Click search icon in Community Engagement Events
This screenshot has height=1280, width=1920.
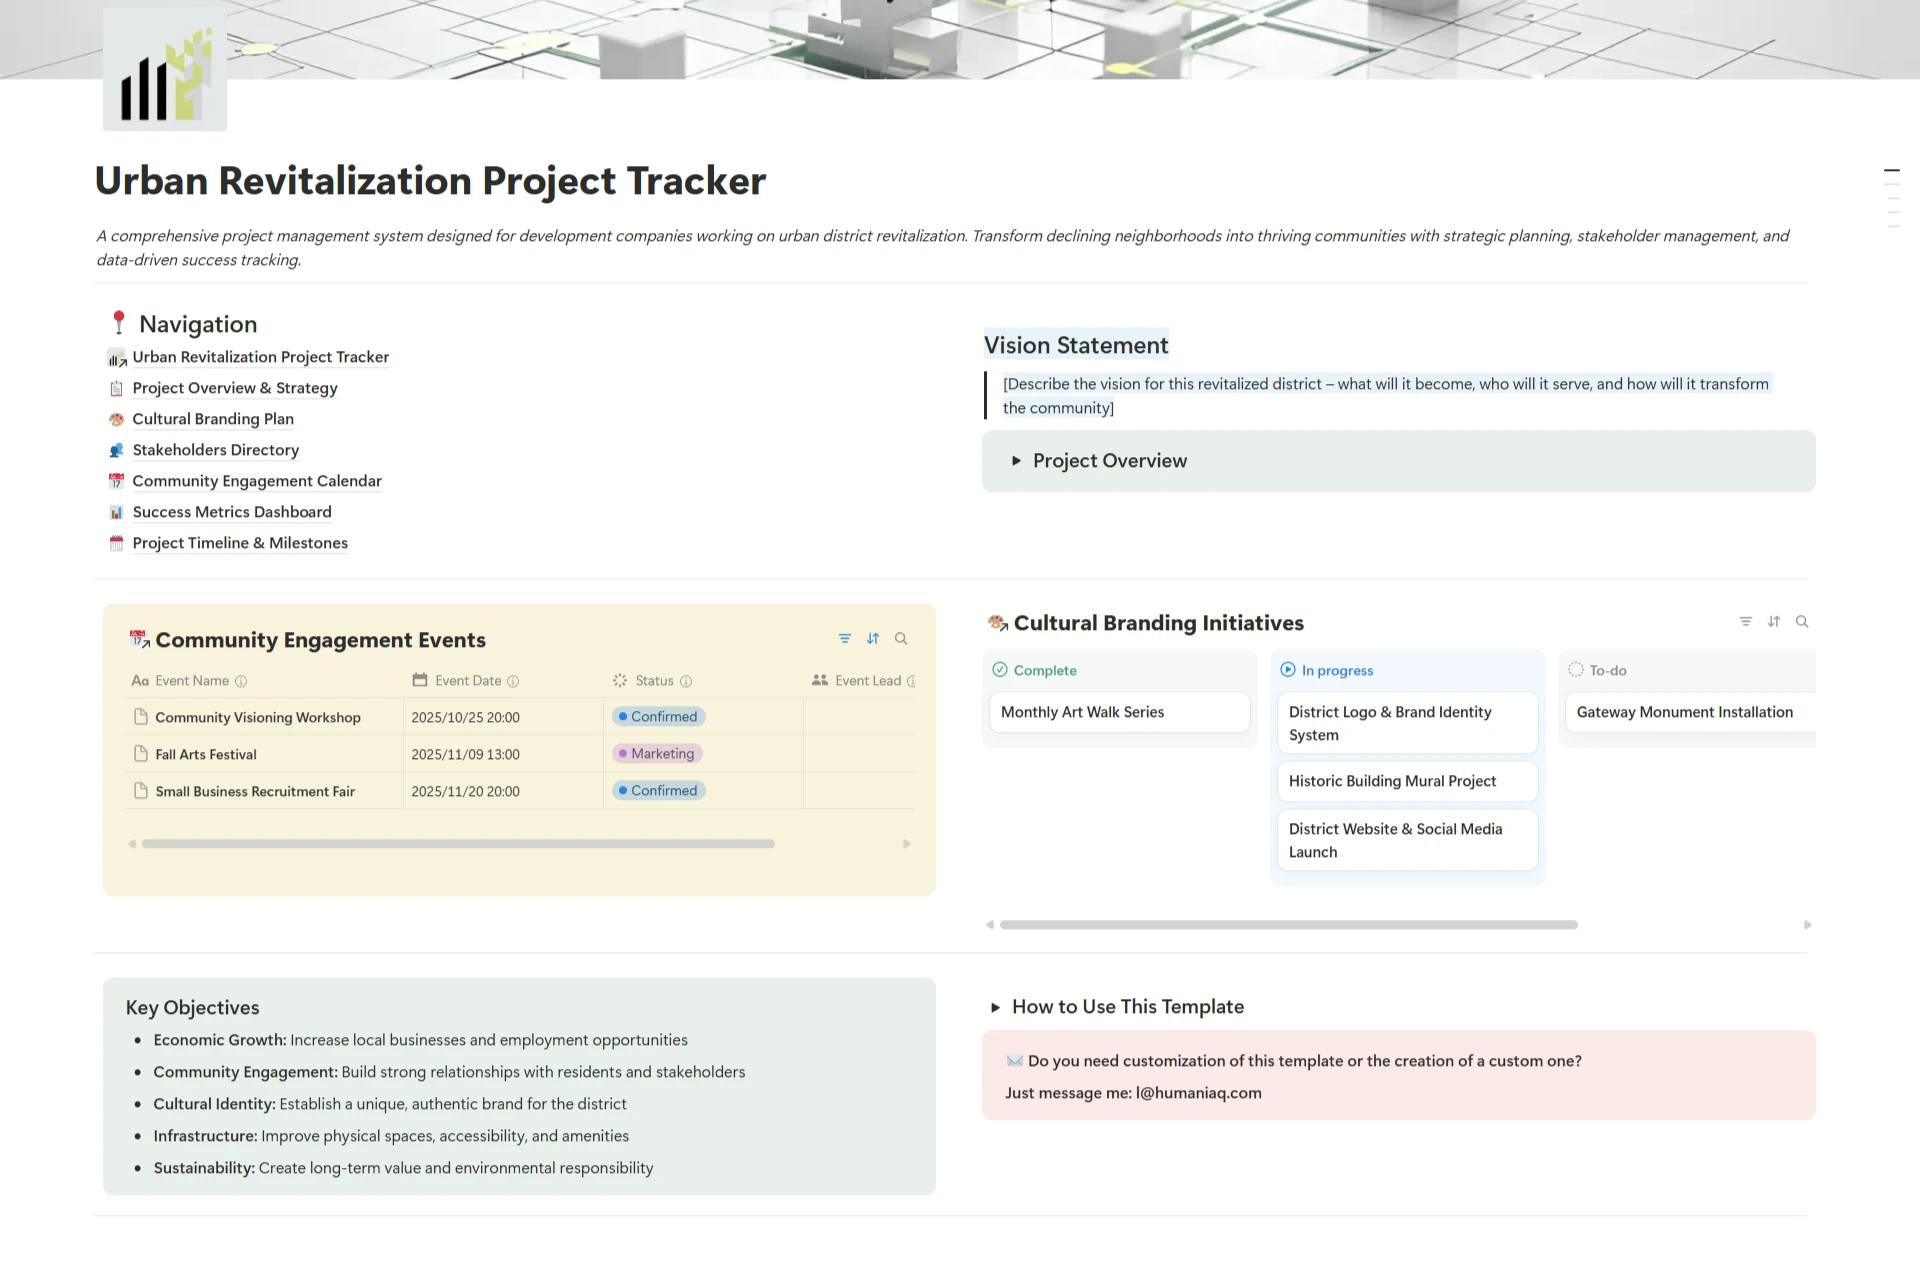click(x=901, y=639)
